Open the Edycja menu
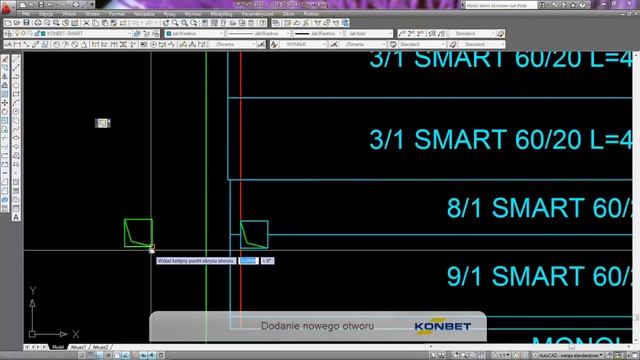Image resolution: width=640 pixels, height=360 pixels. tap(46, 14)
